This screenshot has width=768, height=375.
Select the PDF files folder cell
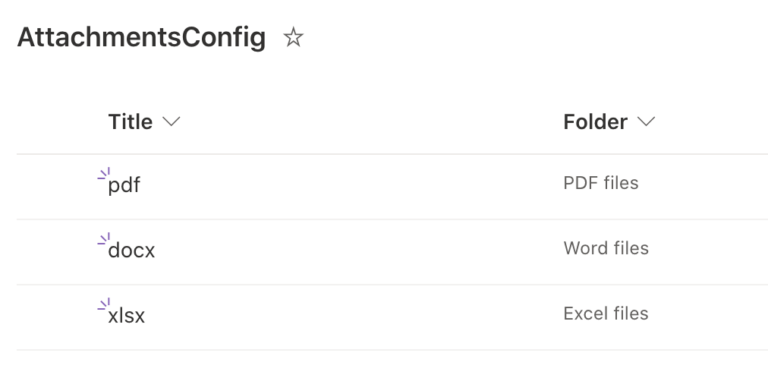(601, 183)
